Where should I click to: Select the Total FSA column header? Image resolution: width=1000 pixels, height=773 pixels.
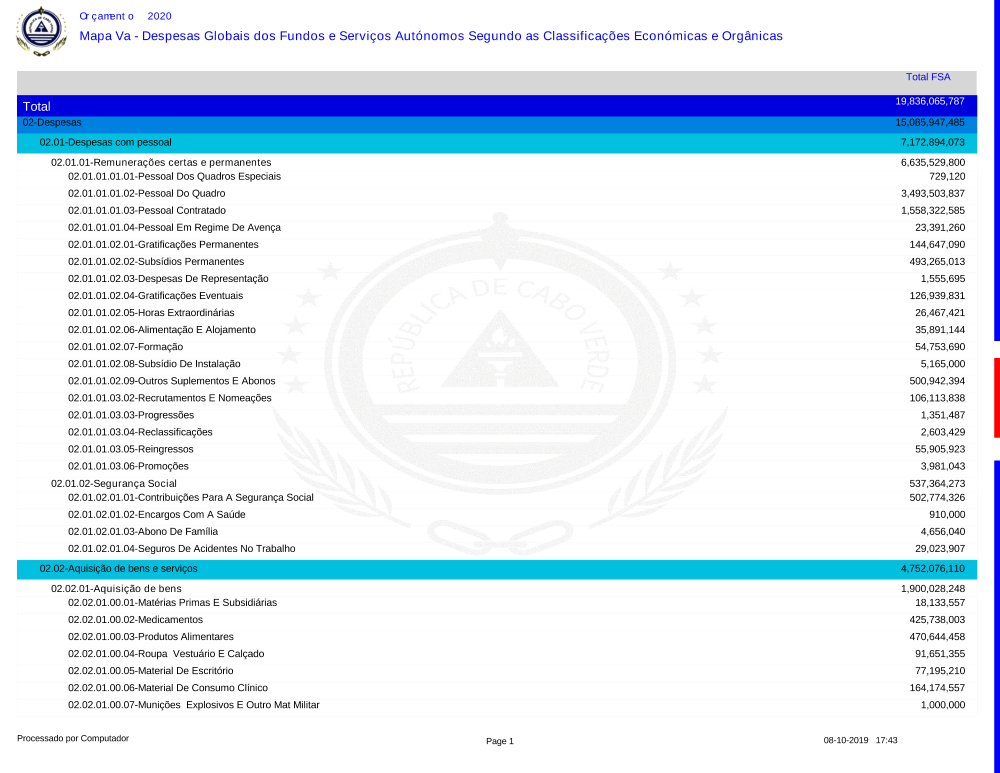coord(927,77)
